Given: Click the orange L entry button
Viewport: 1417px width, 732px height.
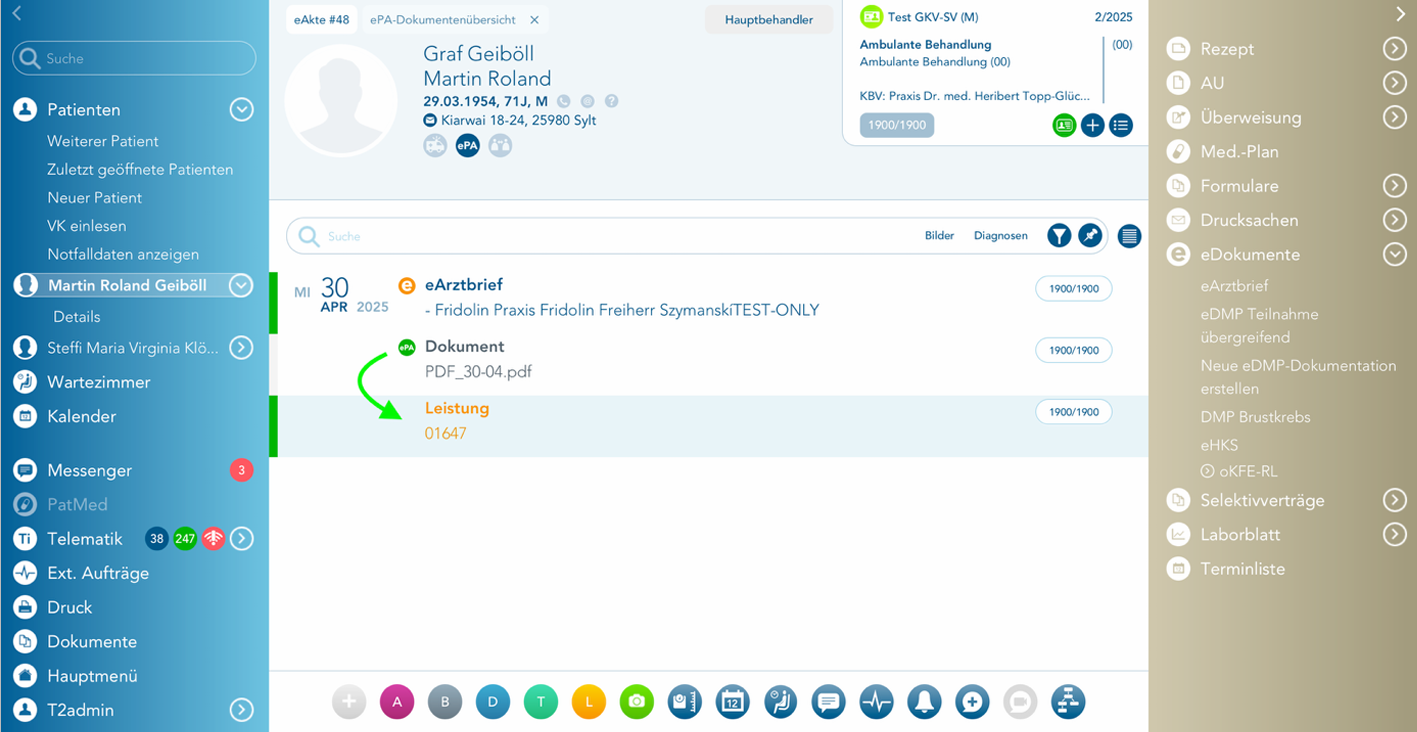Looking at the screenshot, I should [x=588, y=702].
